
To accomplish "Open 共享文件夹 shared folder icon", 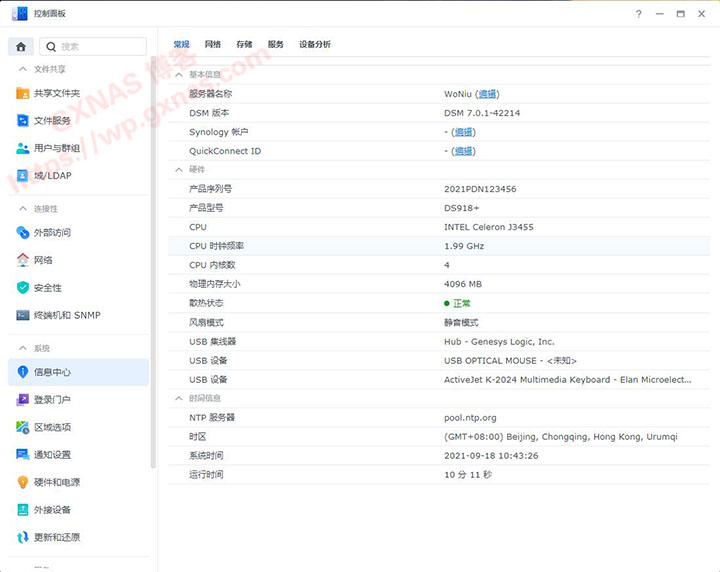I will tap(23, 93).
